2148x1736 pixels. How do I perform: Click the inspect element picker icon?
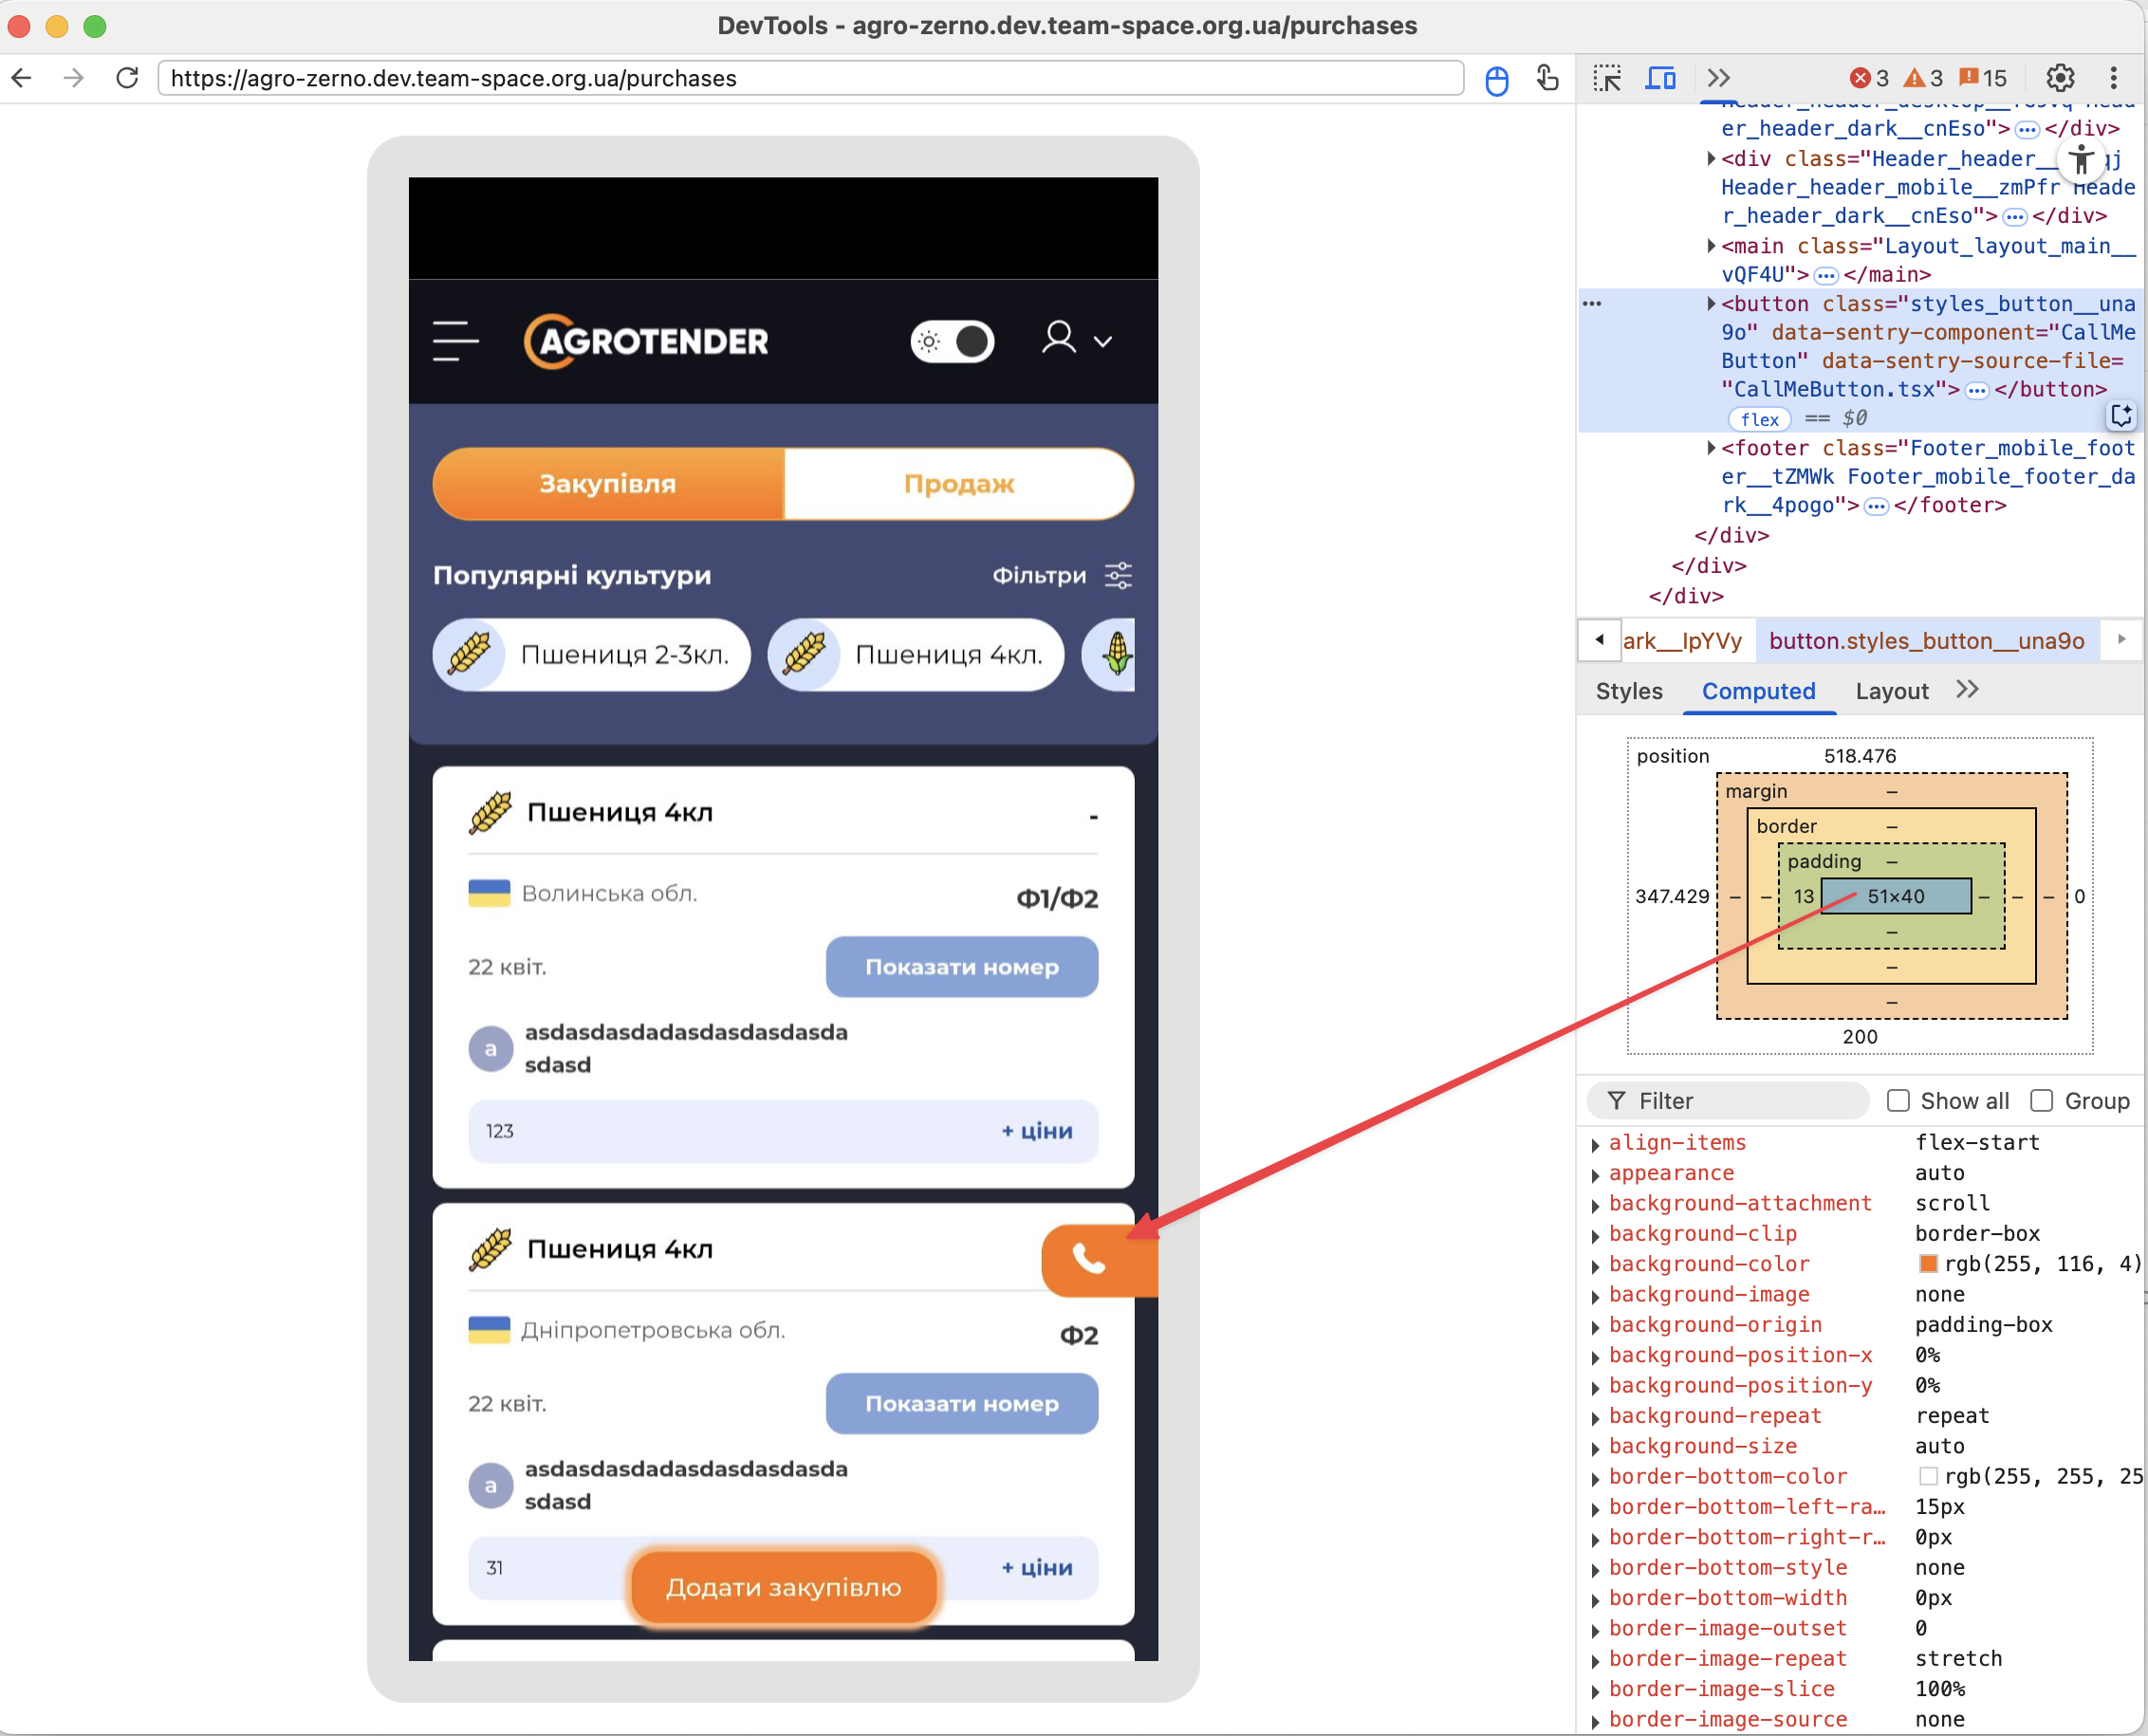point(1607,78)
